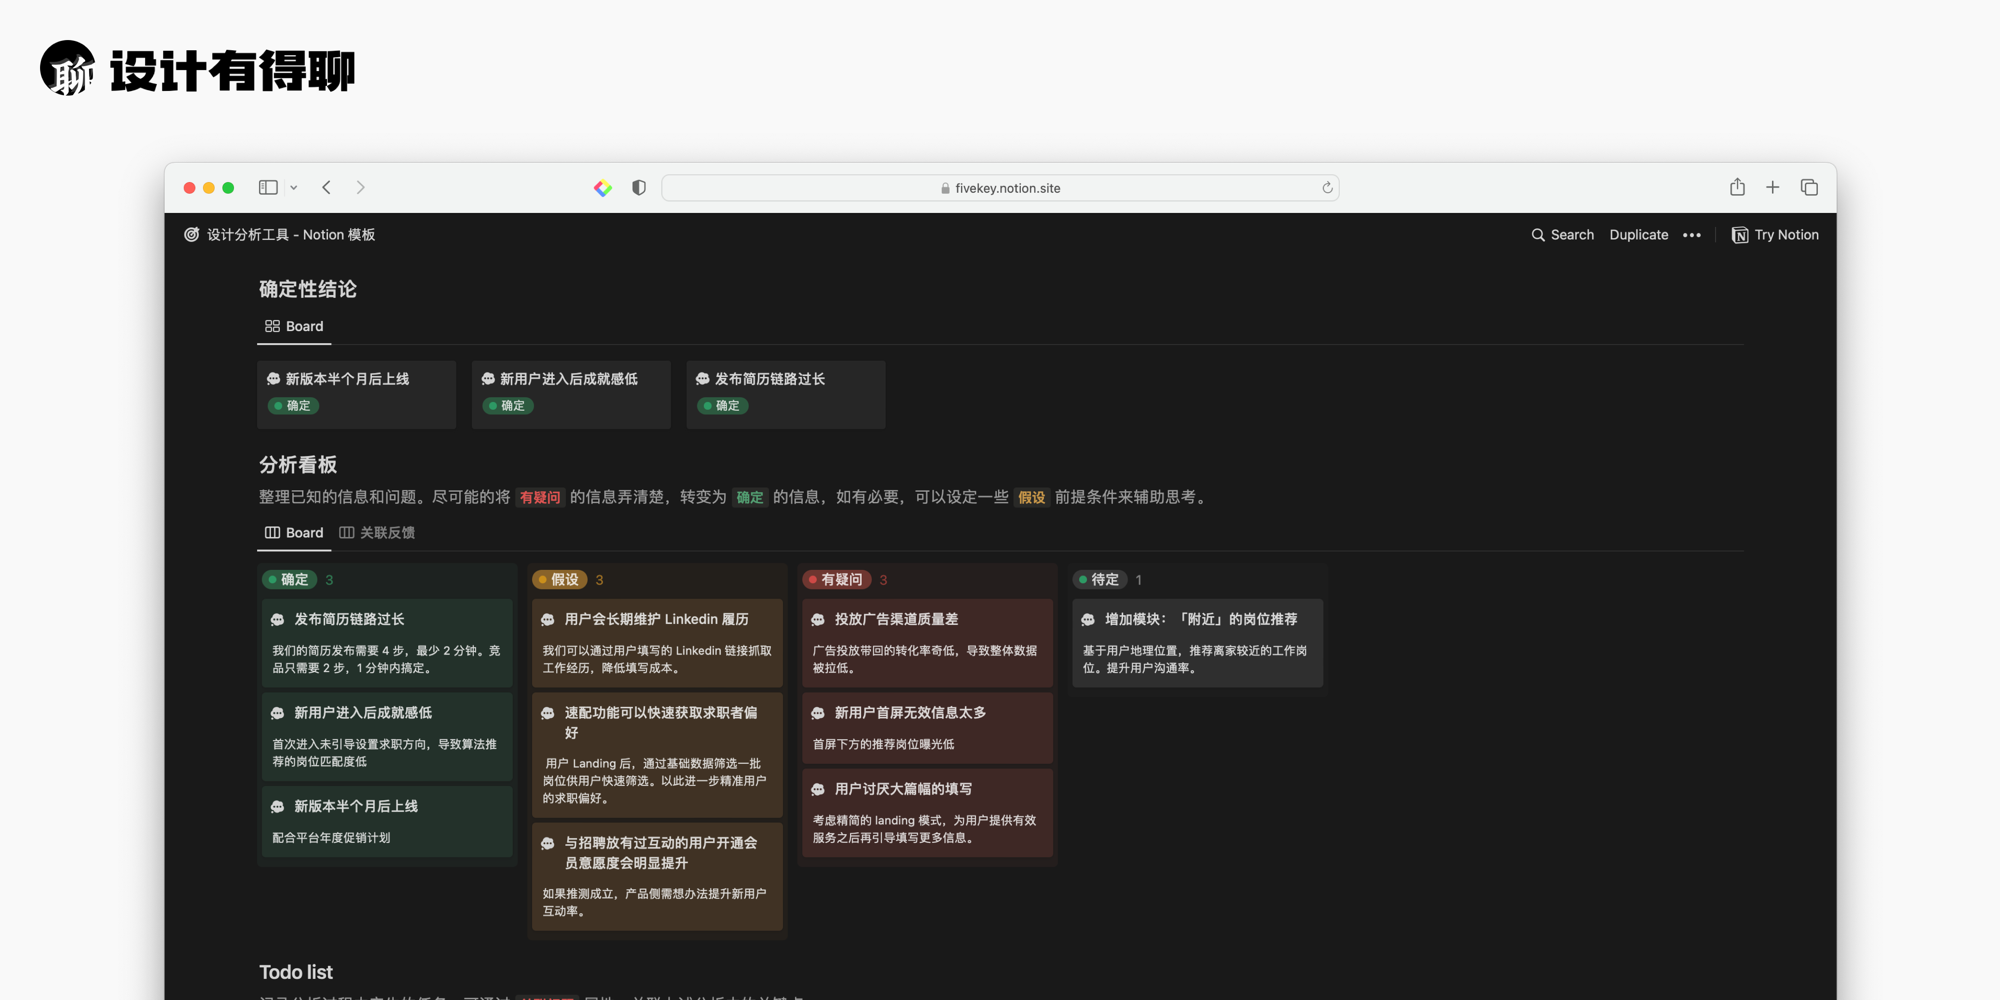Open a new tab with plus icon
The height and width of the screenshot is (1000, 2000).
[x=1772, y=187]
